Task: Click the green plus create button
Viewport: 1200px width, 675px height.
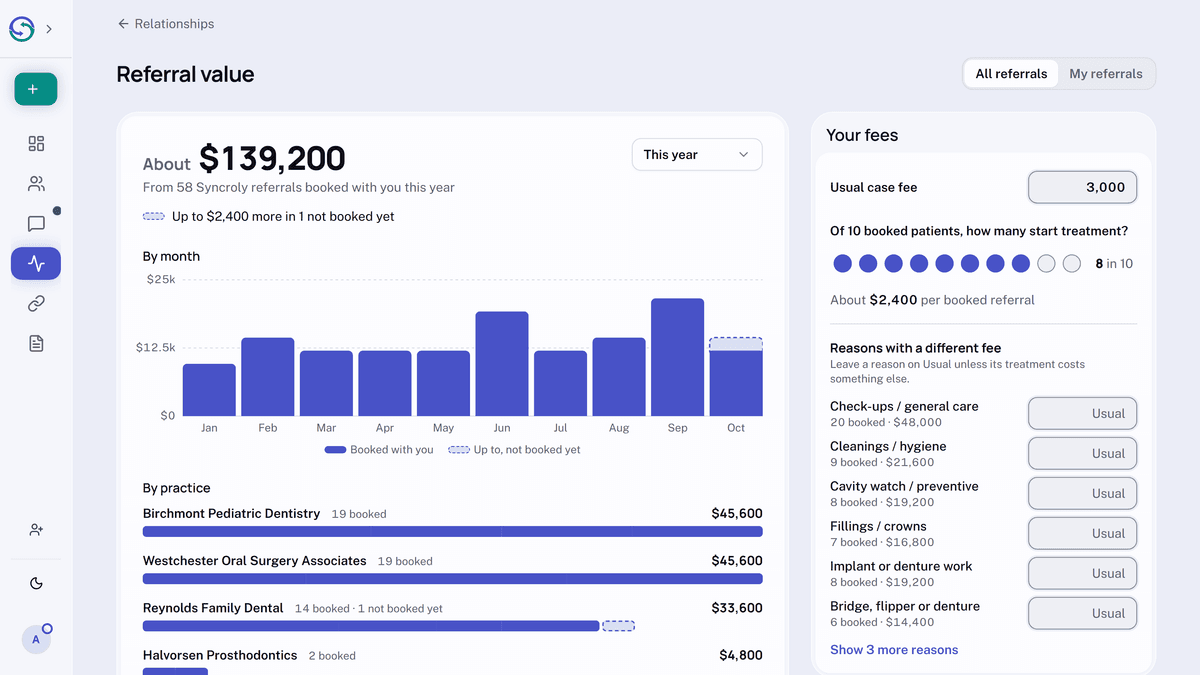Action: tap(36, 89)
